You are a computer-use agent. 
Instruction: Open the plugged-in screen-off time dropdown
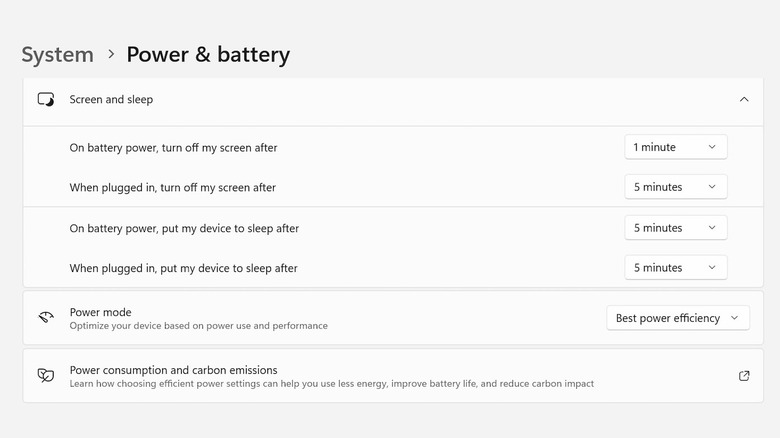pos(675,187)
